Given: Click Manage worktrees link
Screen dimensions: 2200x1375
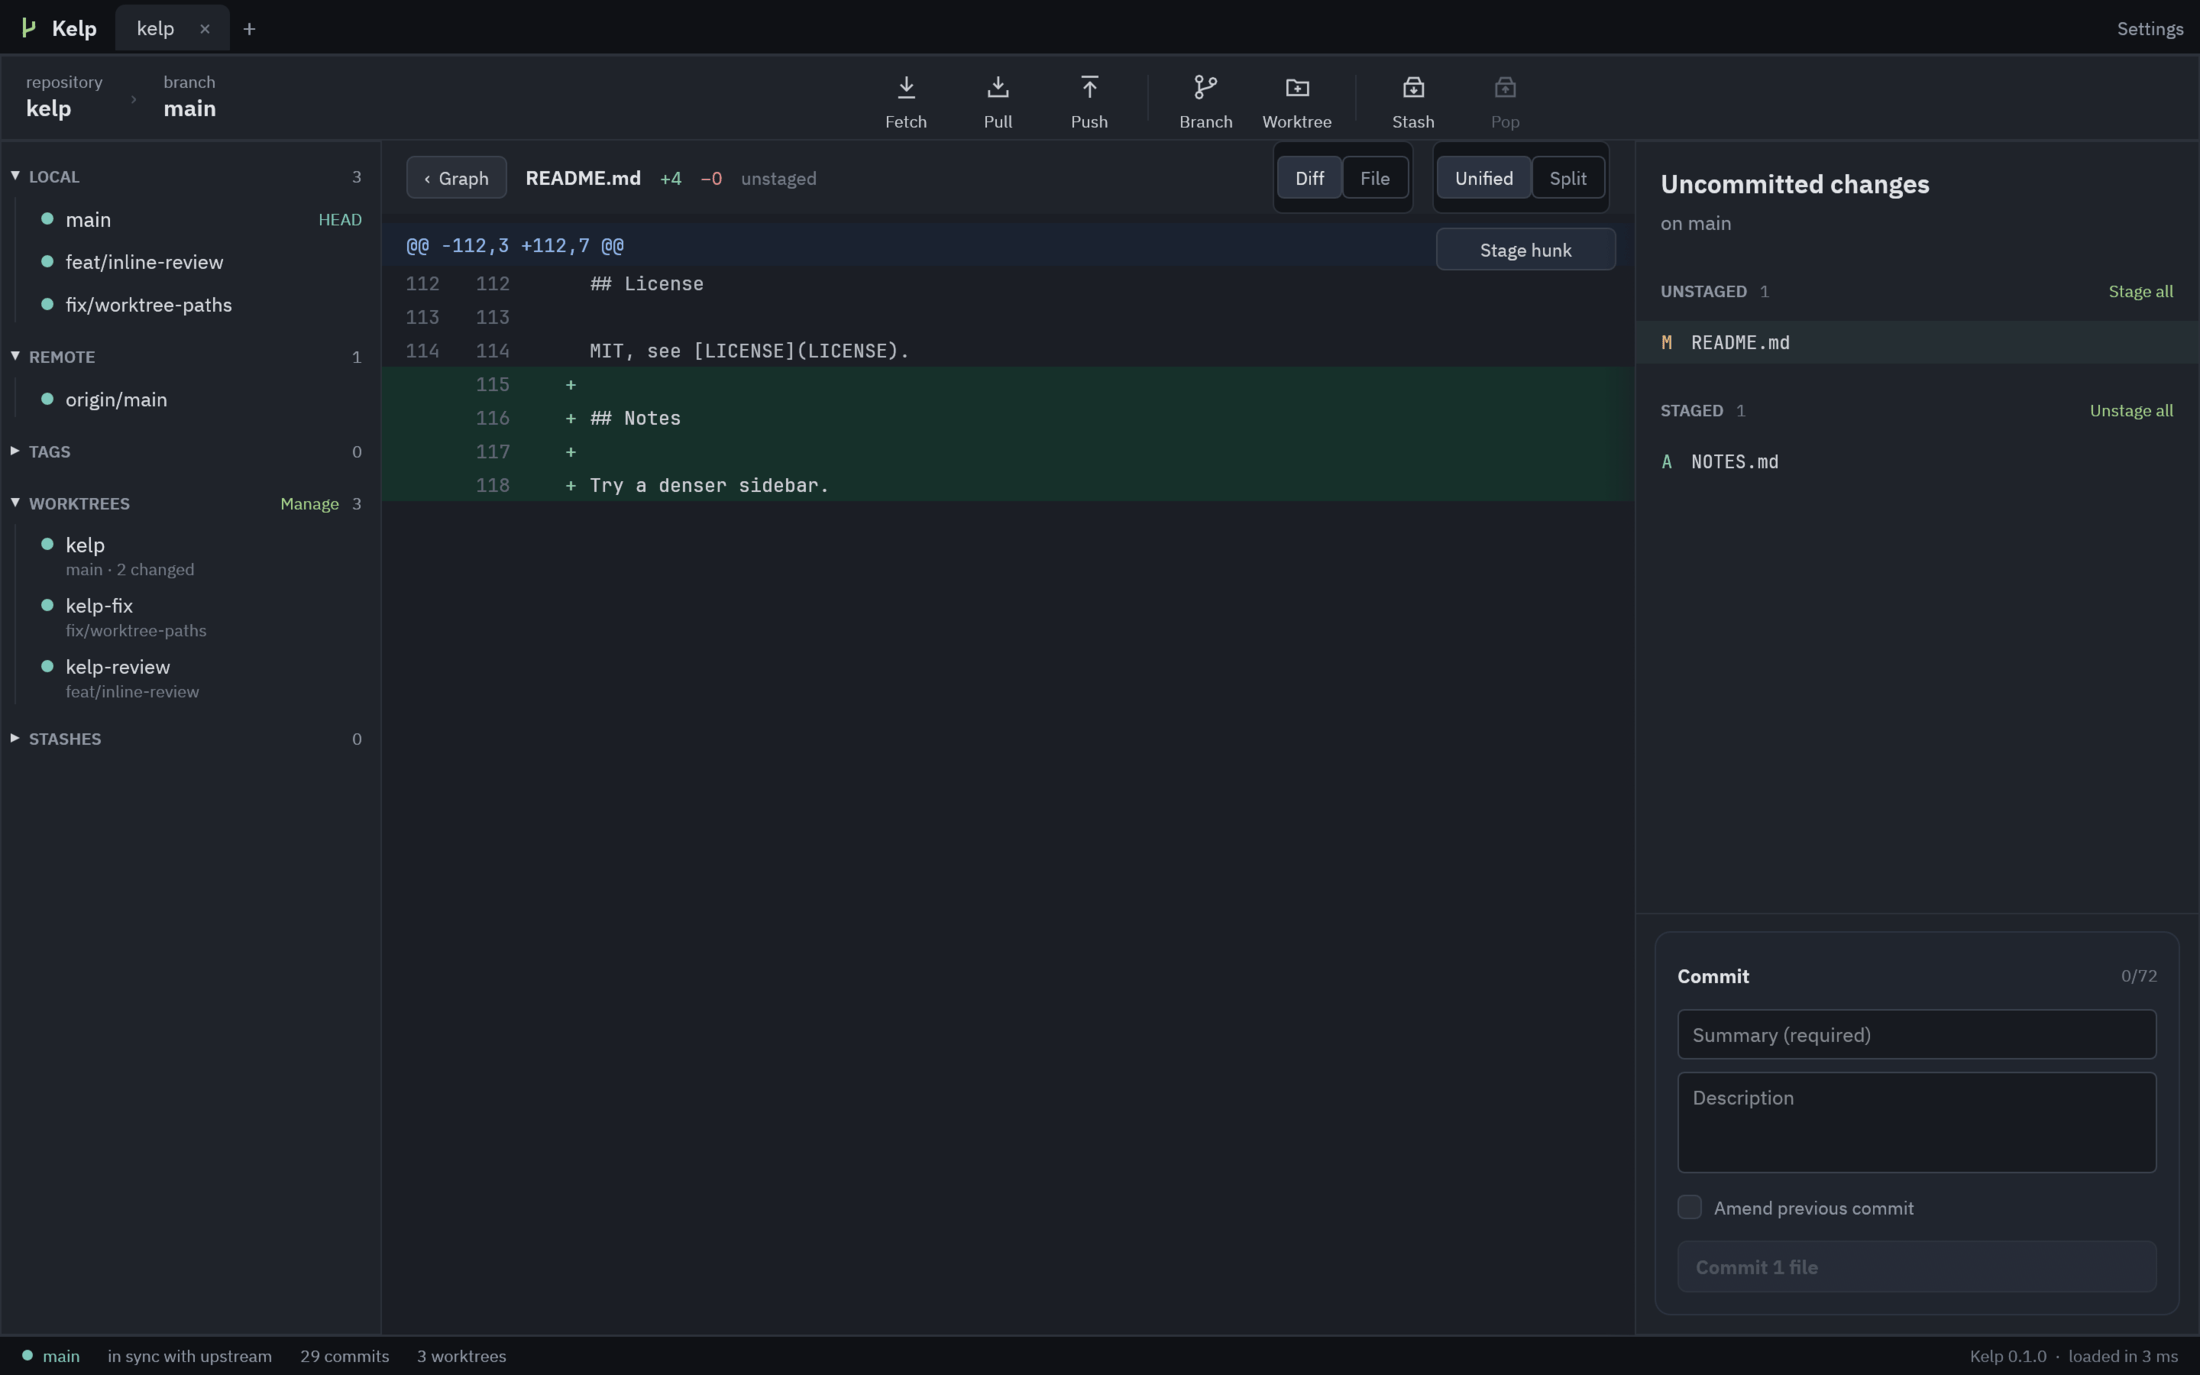Looking at the screenshot, I should [x=309, y=503].
